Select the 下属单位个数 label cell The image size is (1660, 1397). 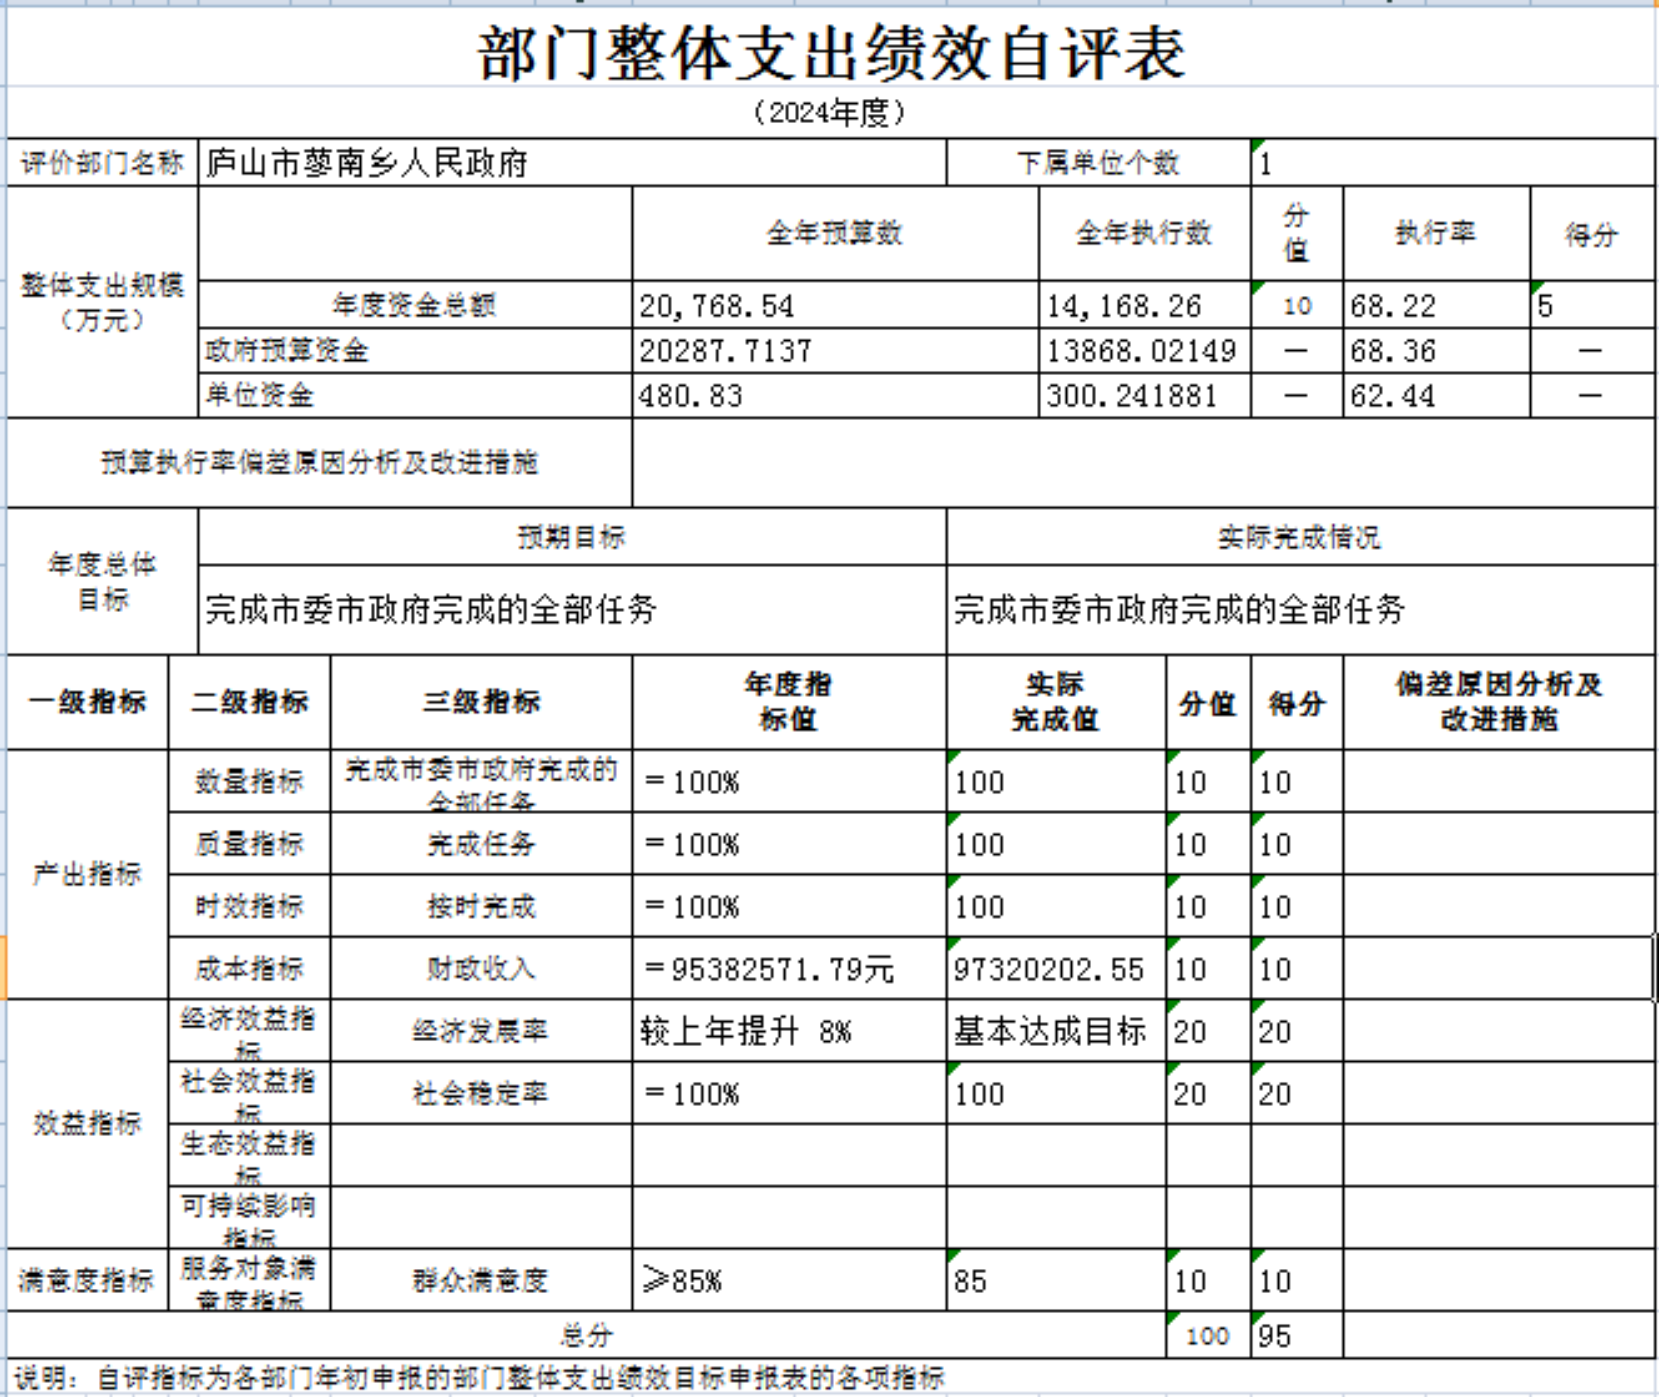pos(1097,163)
